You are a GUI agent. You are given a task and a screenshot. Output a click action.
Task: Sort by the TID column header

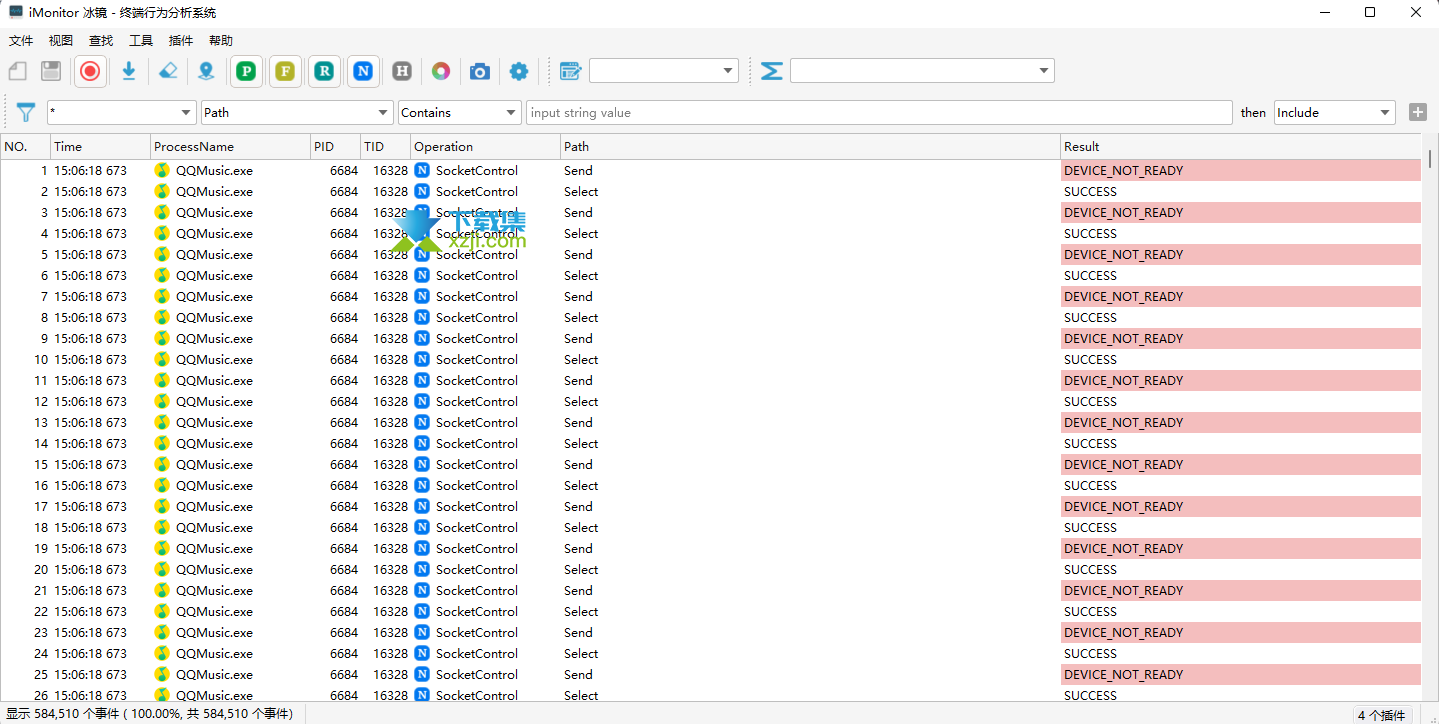[x=385, y=147]
